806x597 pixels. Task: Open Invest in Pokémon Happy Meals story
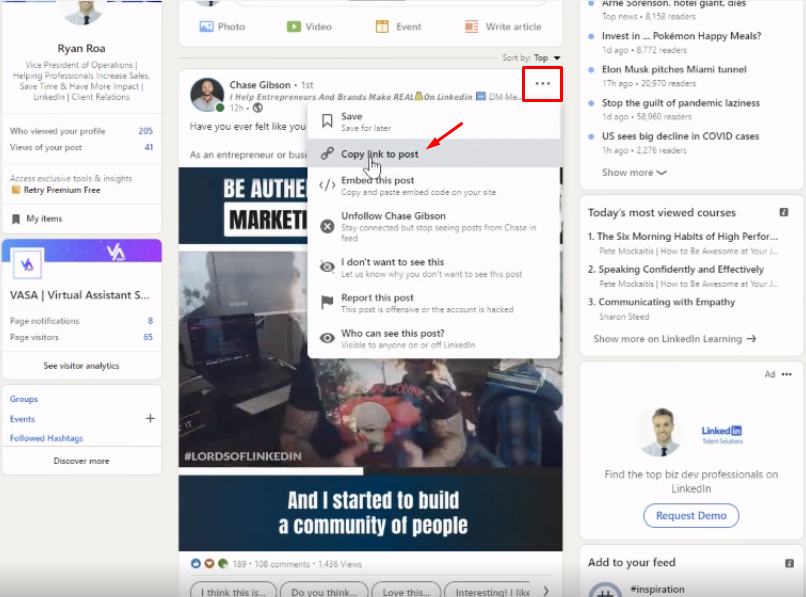click(681, 36)
